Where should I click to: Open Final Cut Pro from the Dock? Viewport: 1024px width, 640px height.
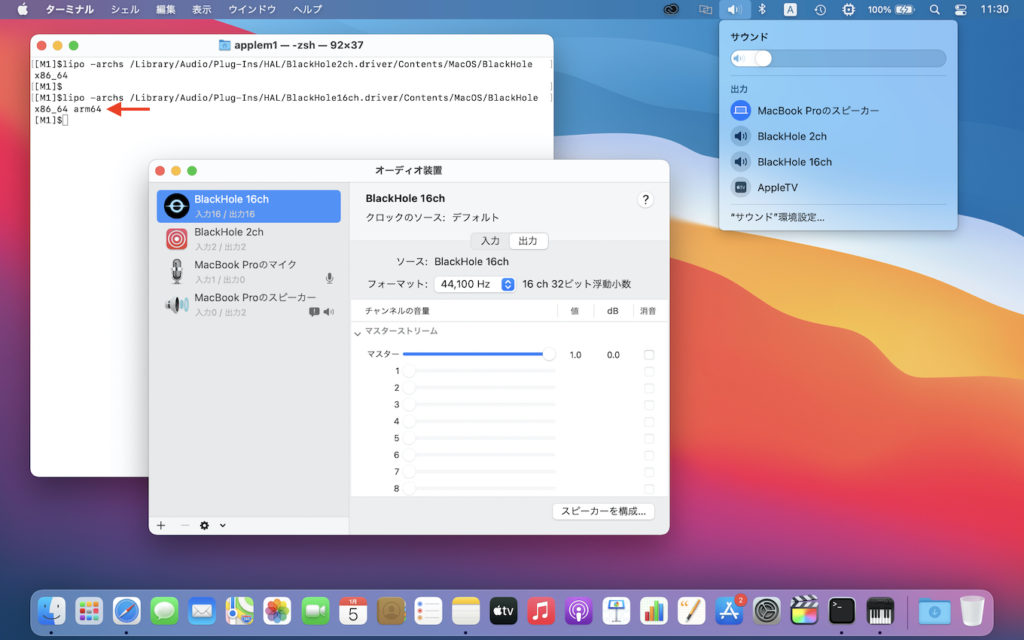(x=804, y=610)
